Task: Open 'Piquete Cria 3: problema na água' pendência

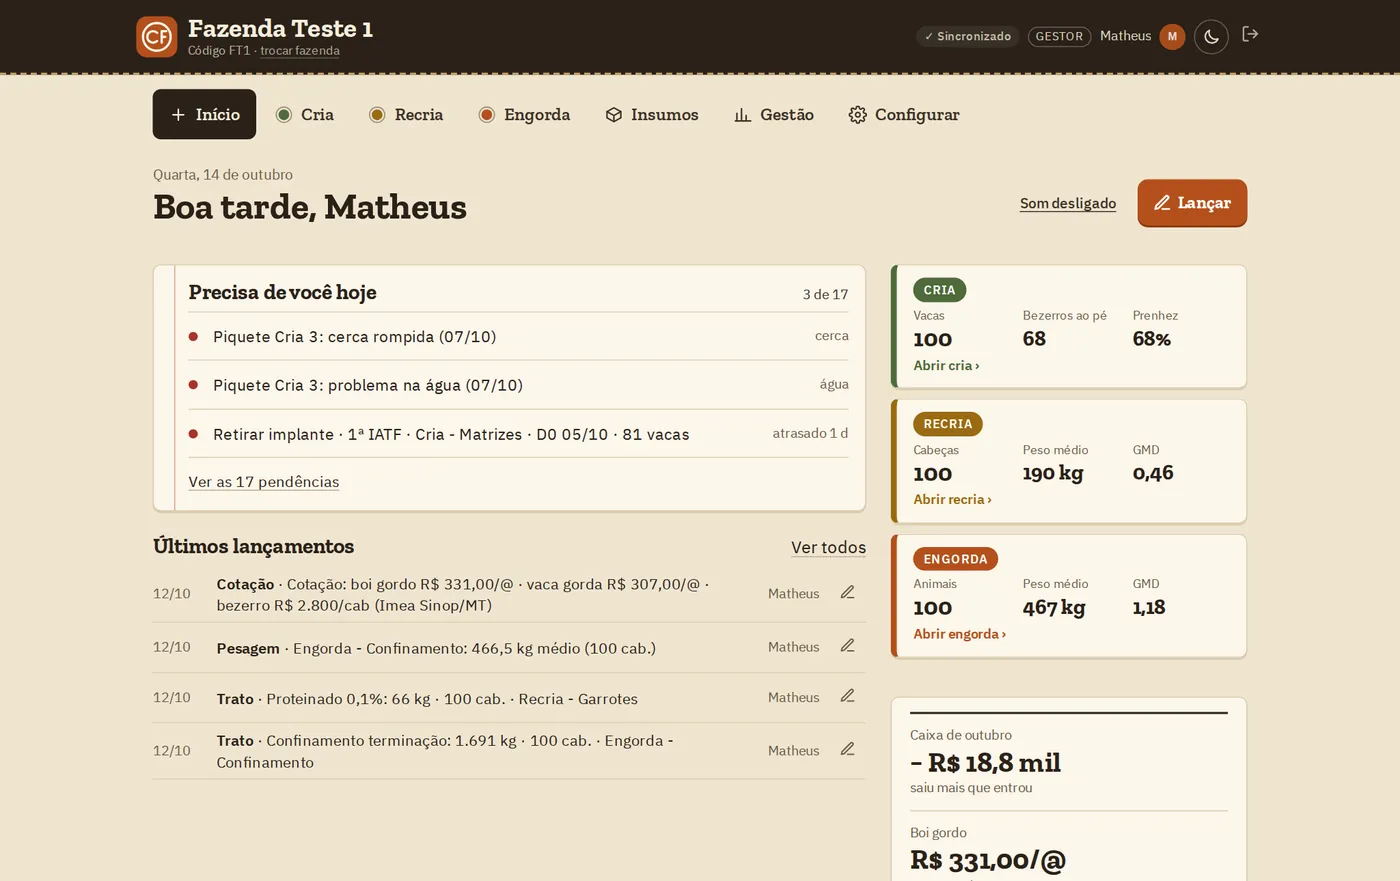Action: [518, 385]
